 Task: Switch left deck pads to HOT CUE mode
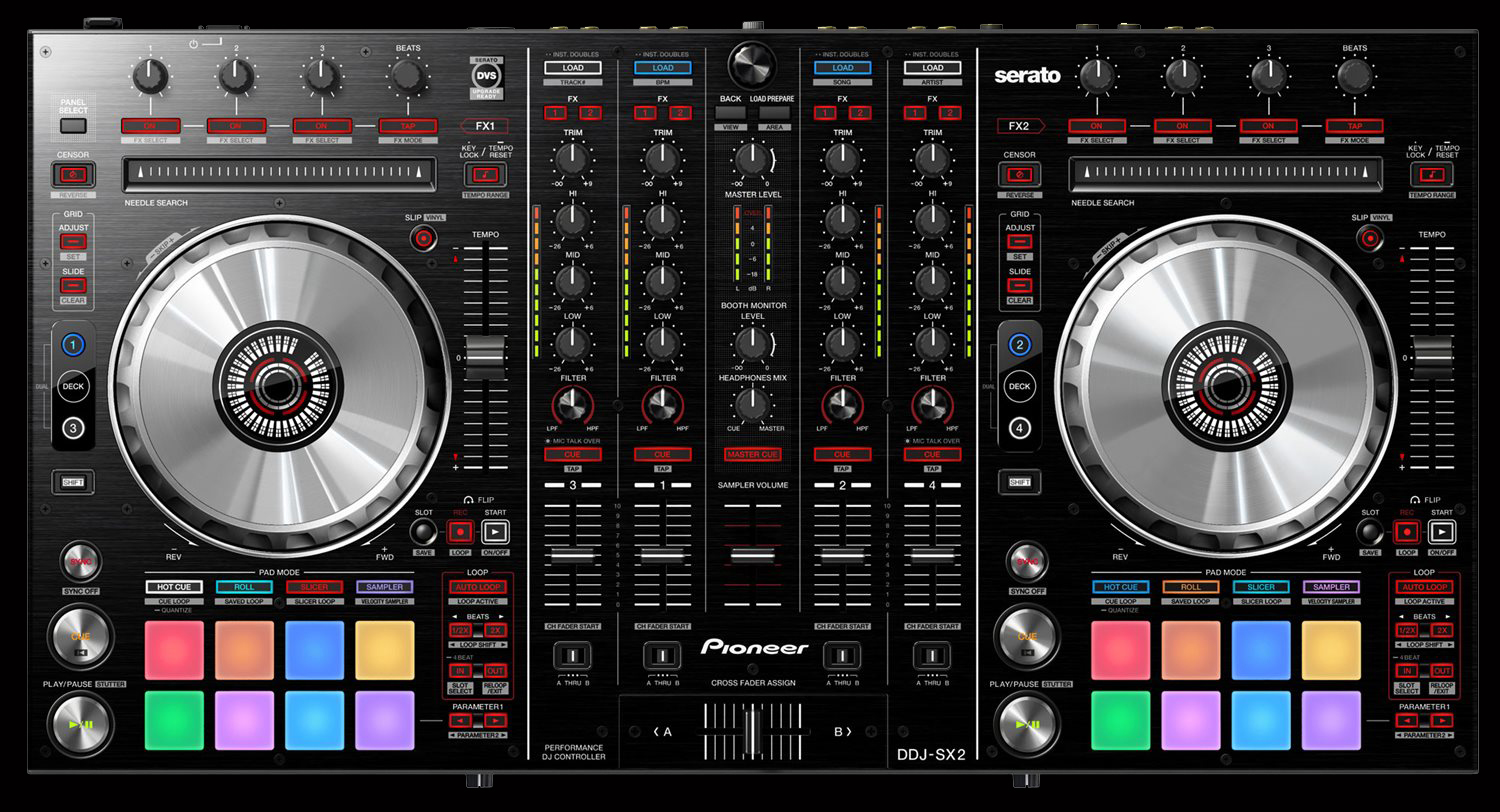[x=174, y=587]
